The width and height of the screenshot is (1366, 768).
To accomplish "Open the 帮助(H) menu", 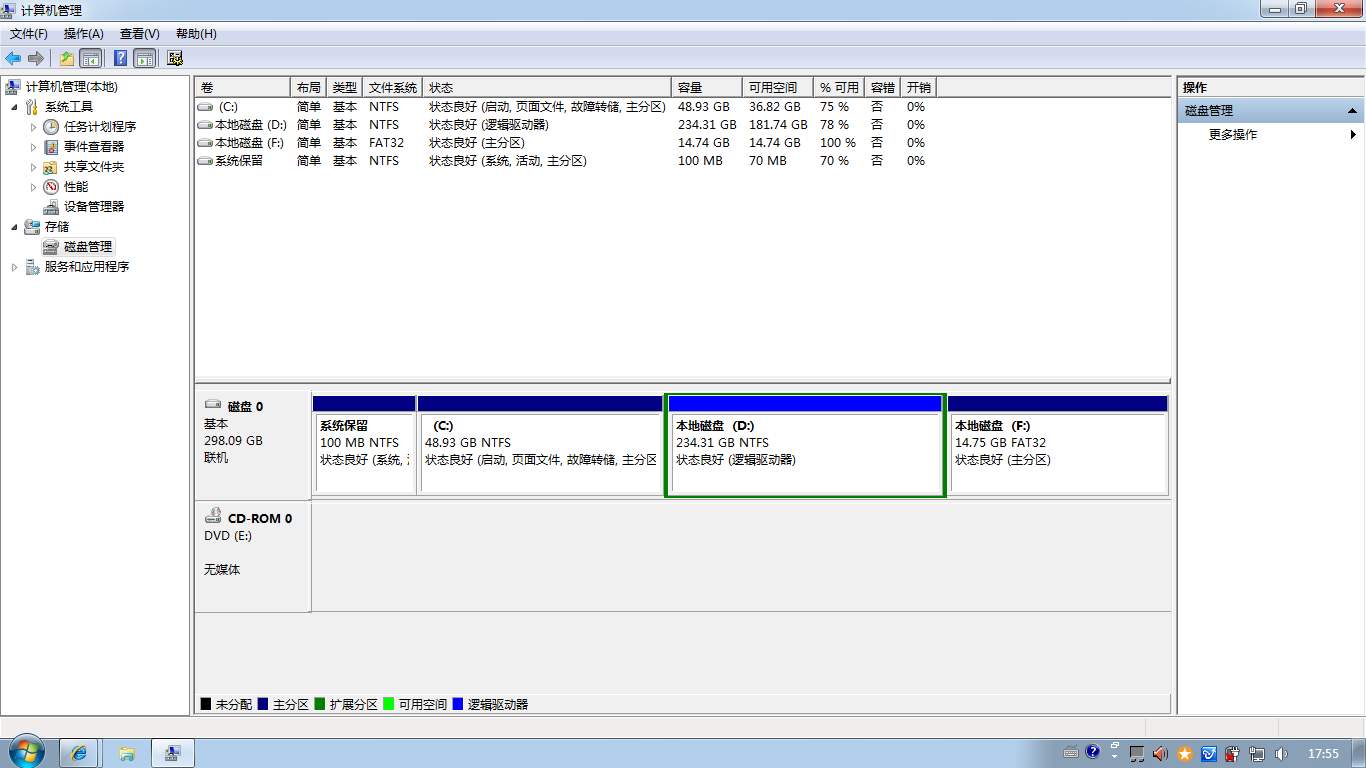I will tap(196, 34).
